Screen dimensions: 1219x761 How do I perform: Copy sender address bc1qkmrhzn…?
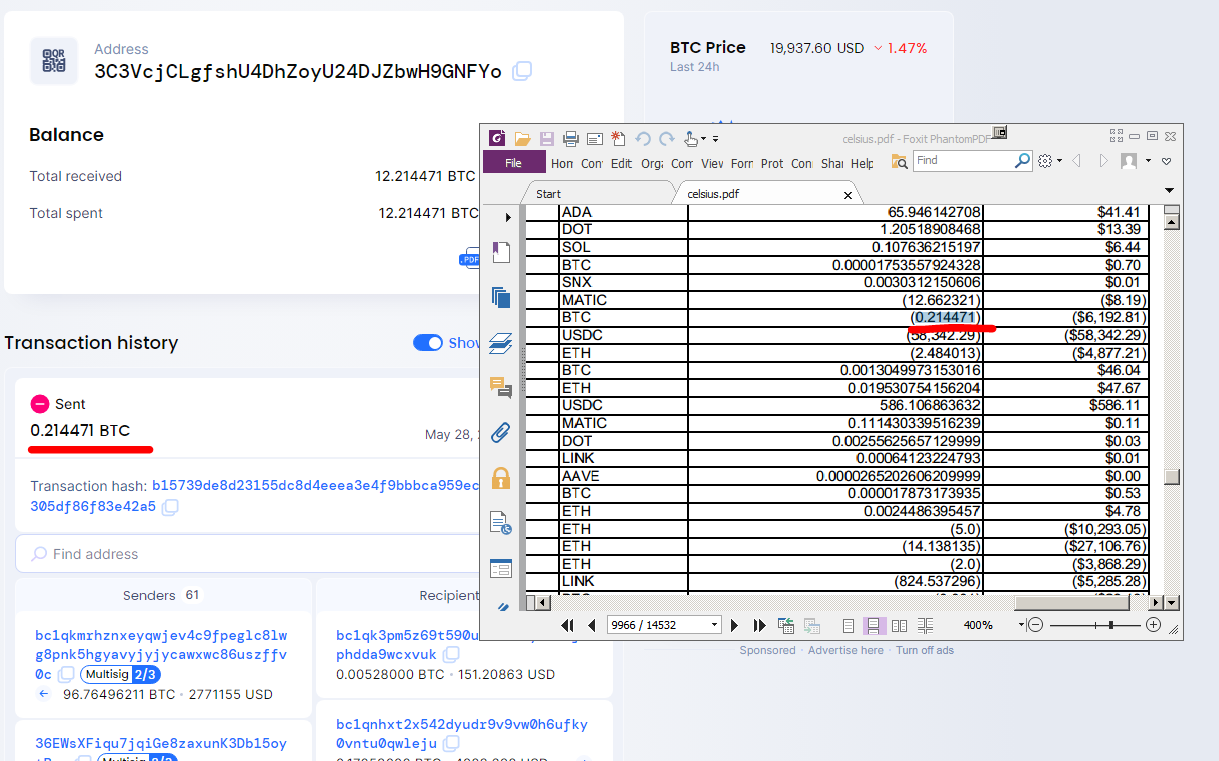66,674
